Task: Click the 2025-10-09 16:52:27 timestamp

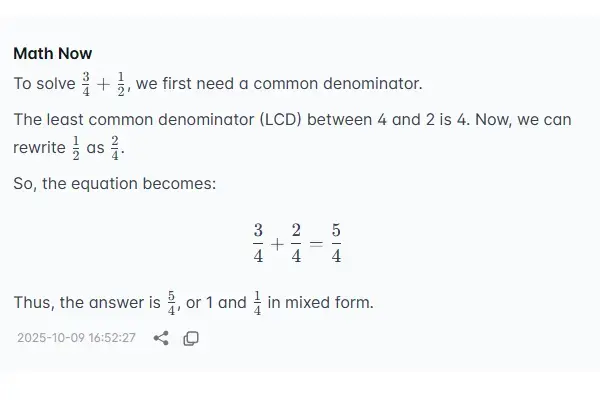Action: (x=76, y=338)
